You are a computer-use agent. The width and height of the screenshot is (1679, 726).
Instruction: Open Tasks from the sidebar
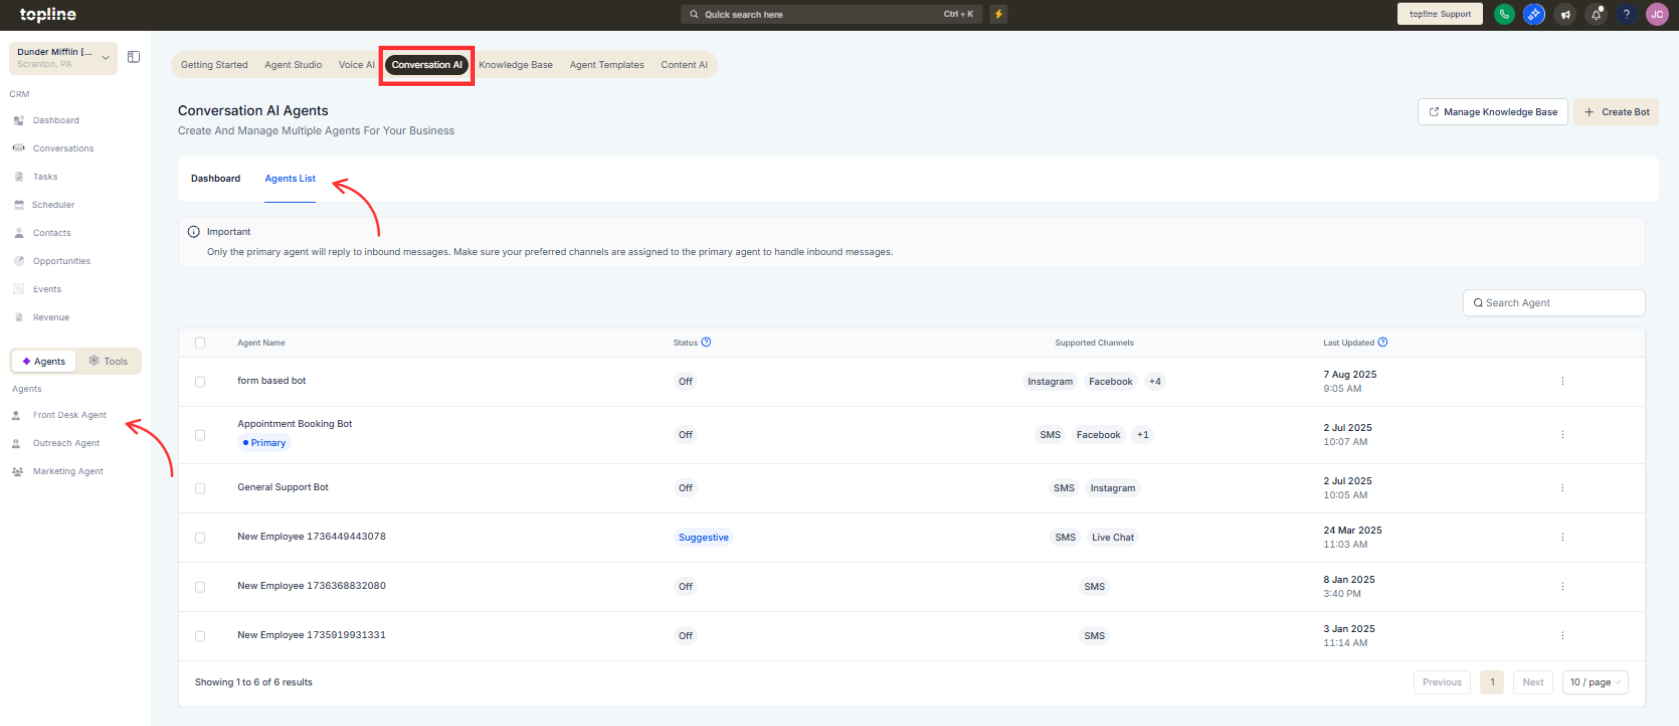(x=45, y=176)
